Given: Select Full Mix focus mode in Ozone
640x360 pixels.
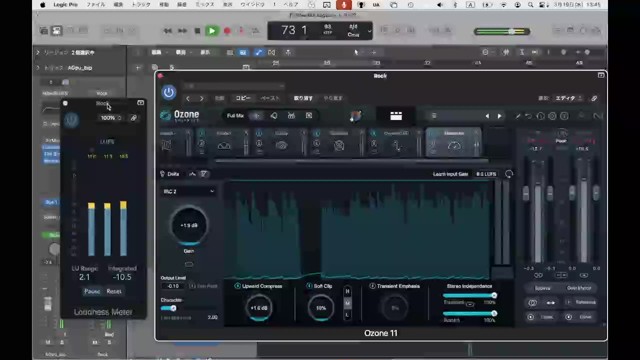Looking at the screenshot, I should [x=235, y=116].
